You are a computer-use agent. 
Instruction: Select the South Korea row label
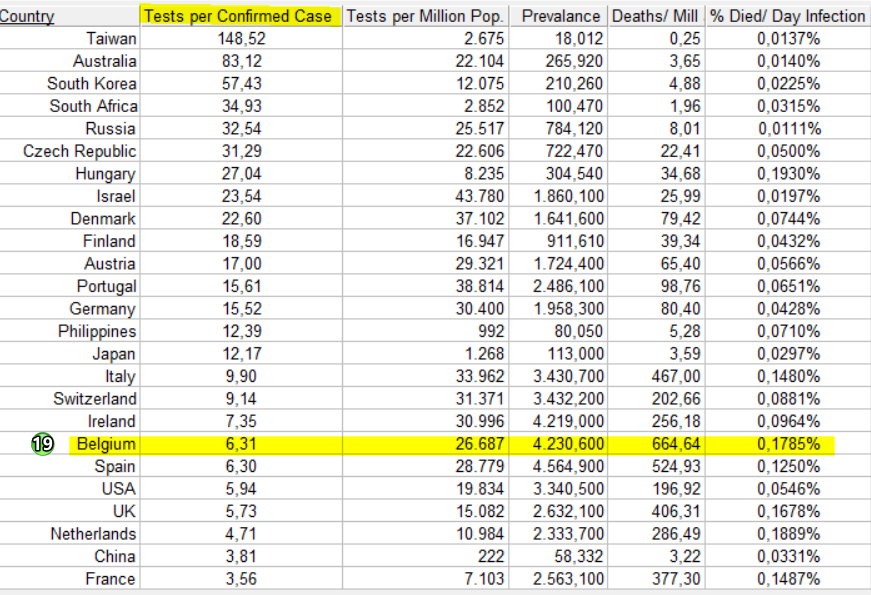pos(92,83)
